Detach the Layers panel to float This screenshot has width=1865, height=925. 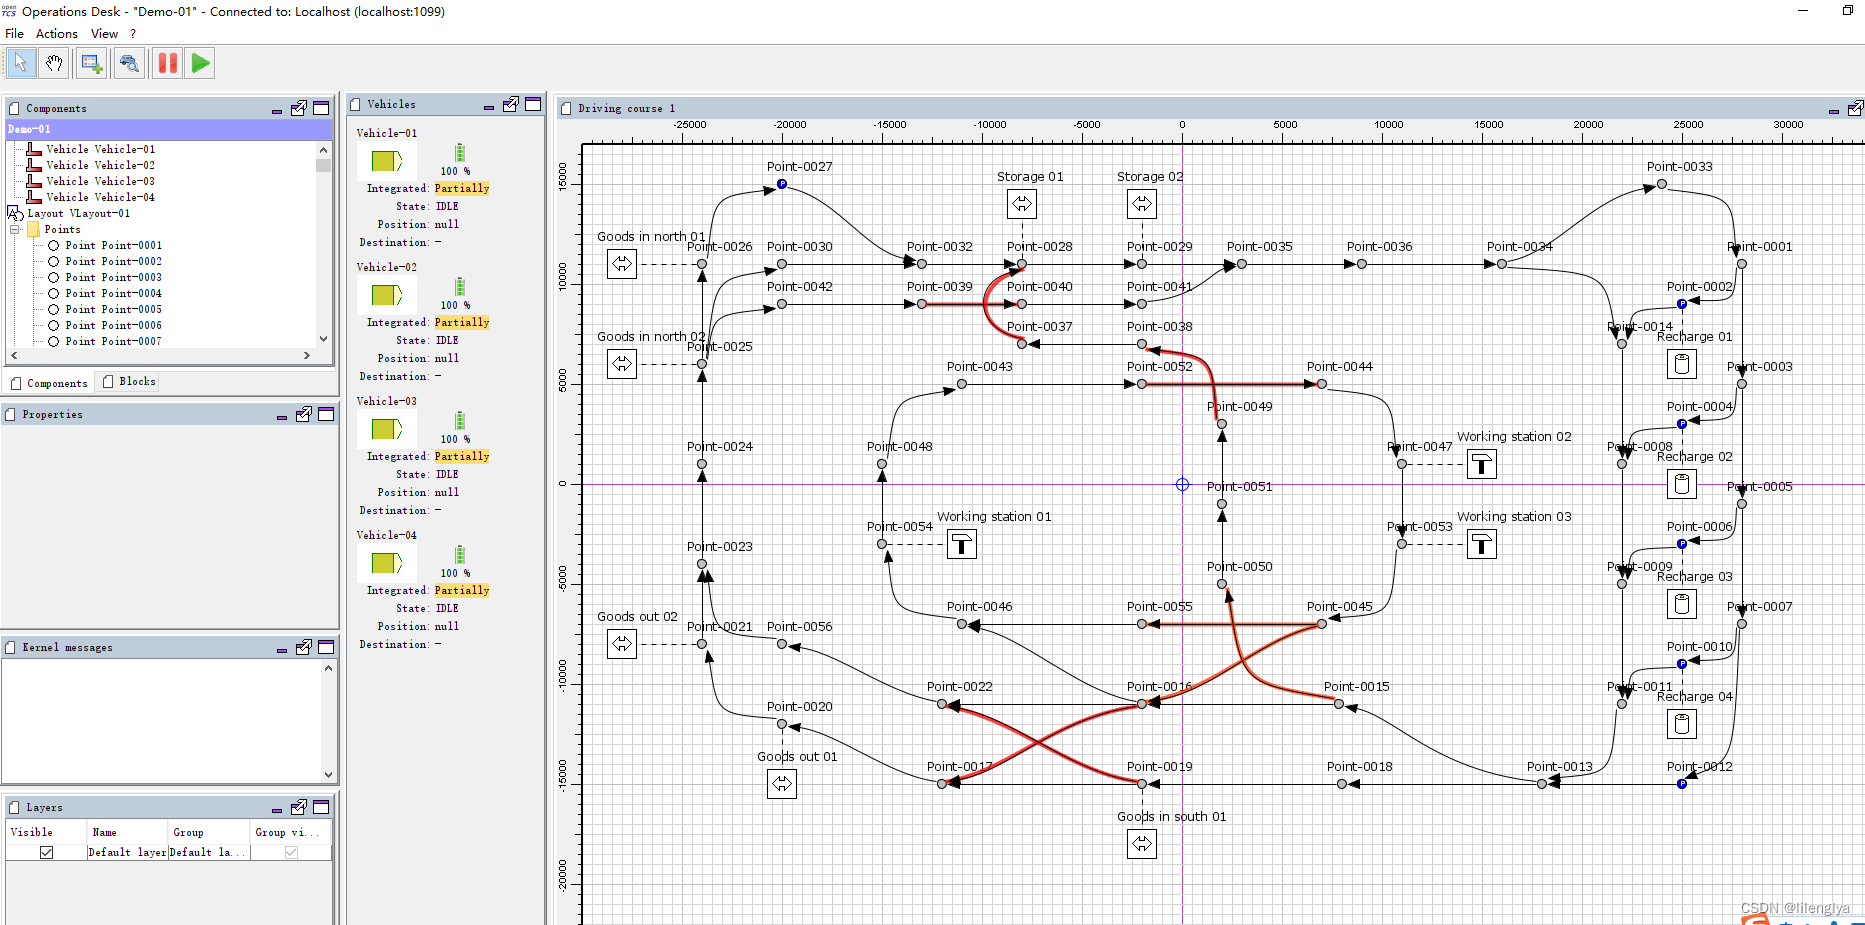(298, 807)
